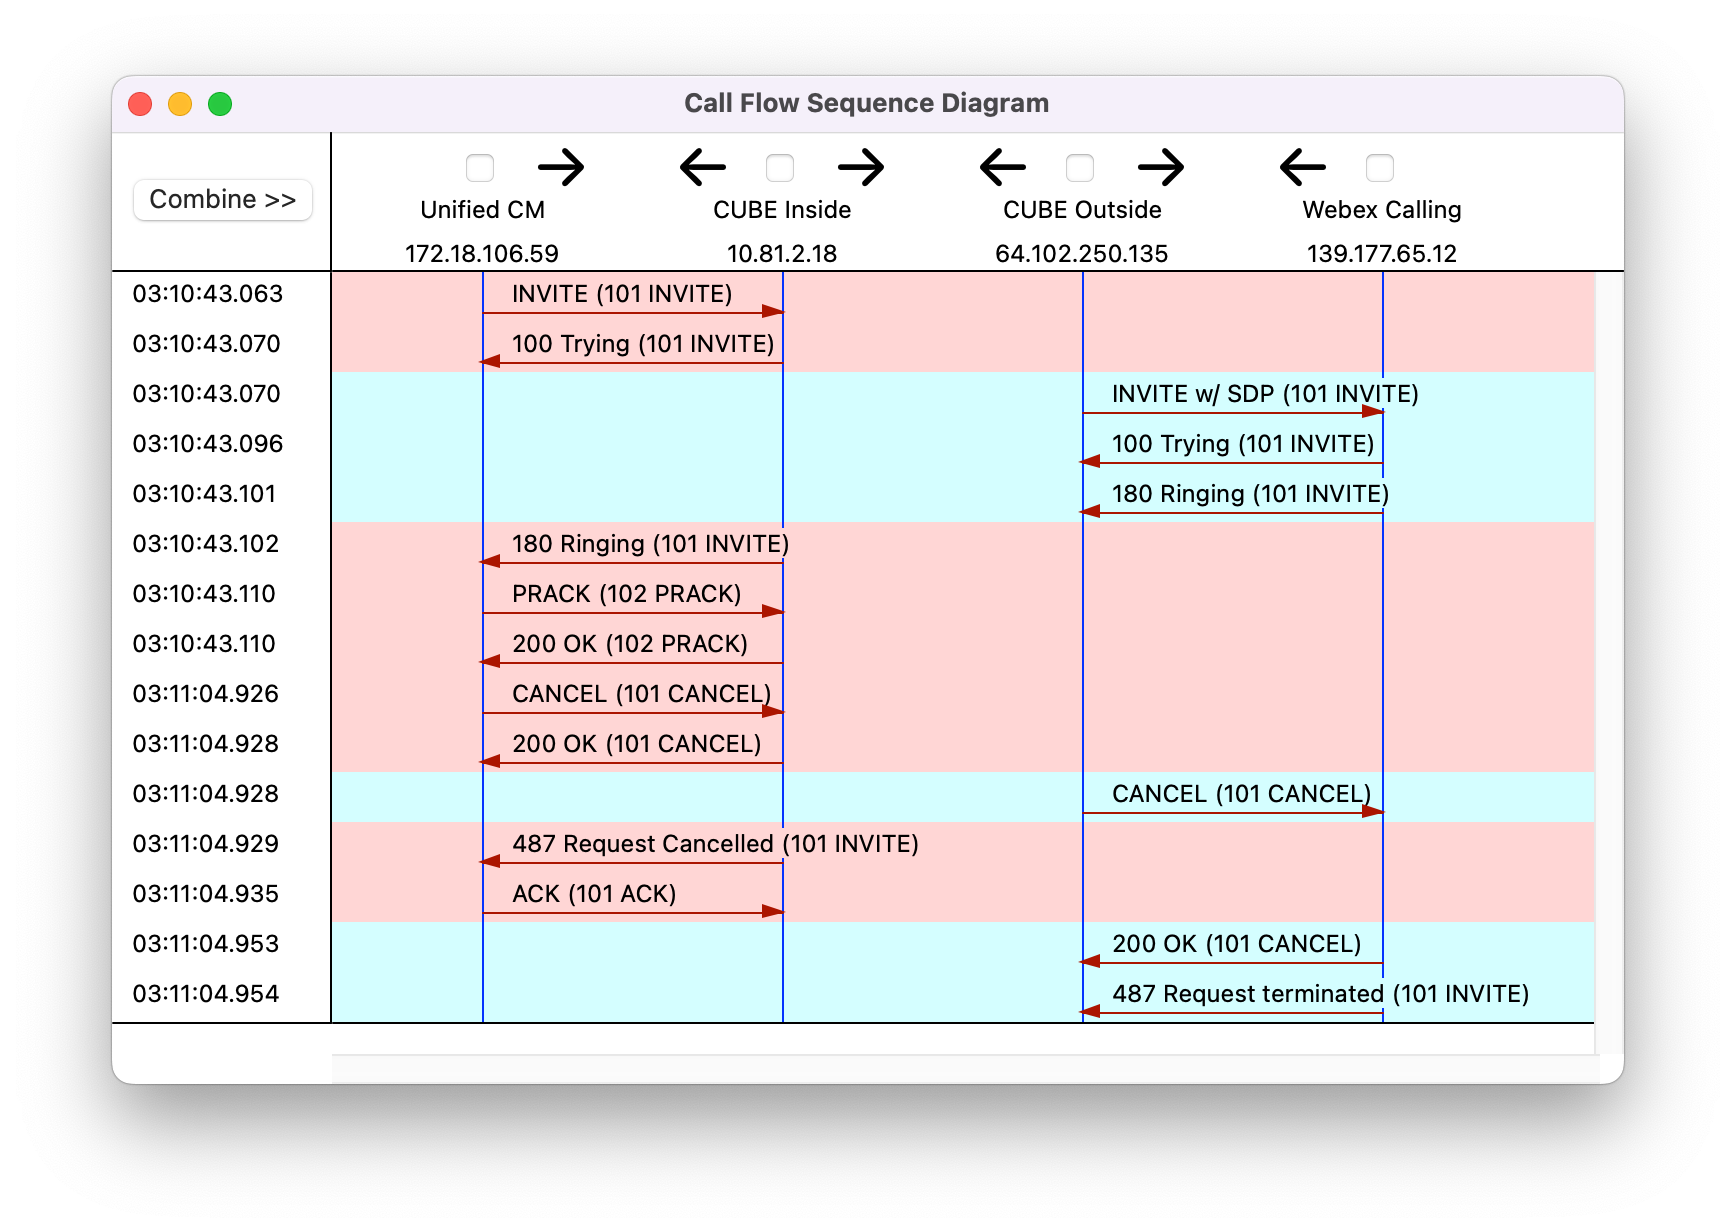Move Unified CM column right using arrow
Image resolution: width=1736 pixels, height=1232 pixels.
[561, 167]
